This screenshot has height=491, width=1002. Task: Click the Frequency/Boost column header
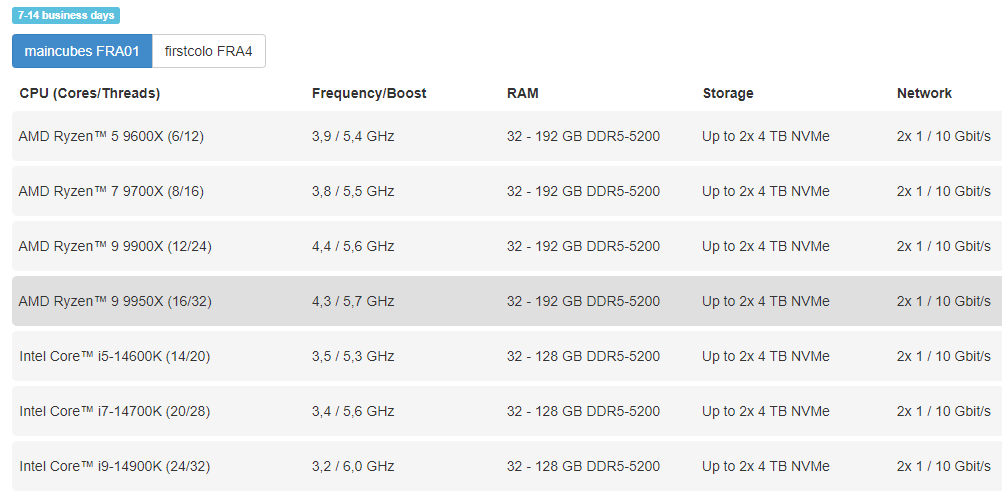click(369, 93)
